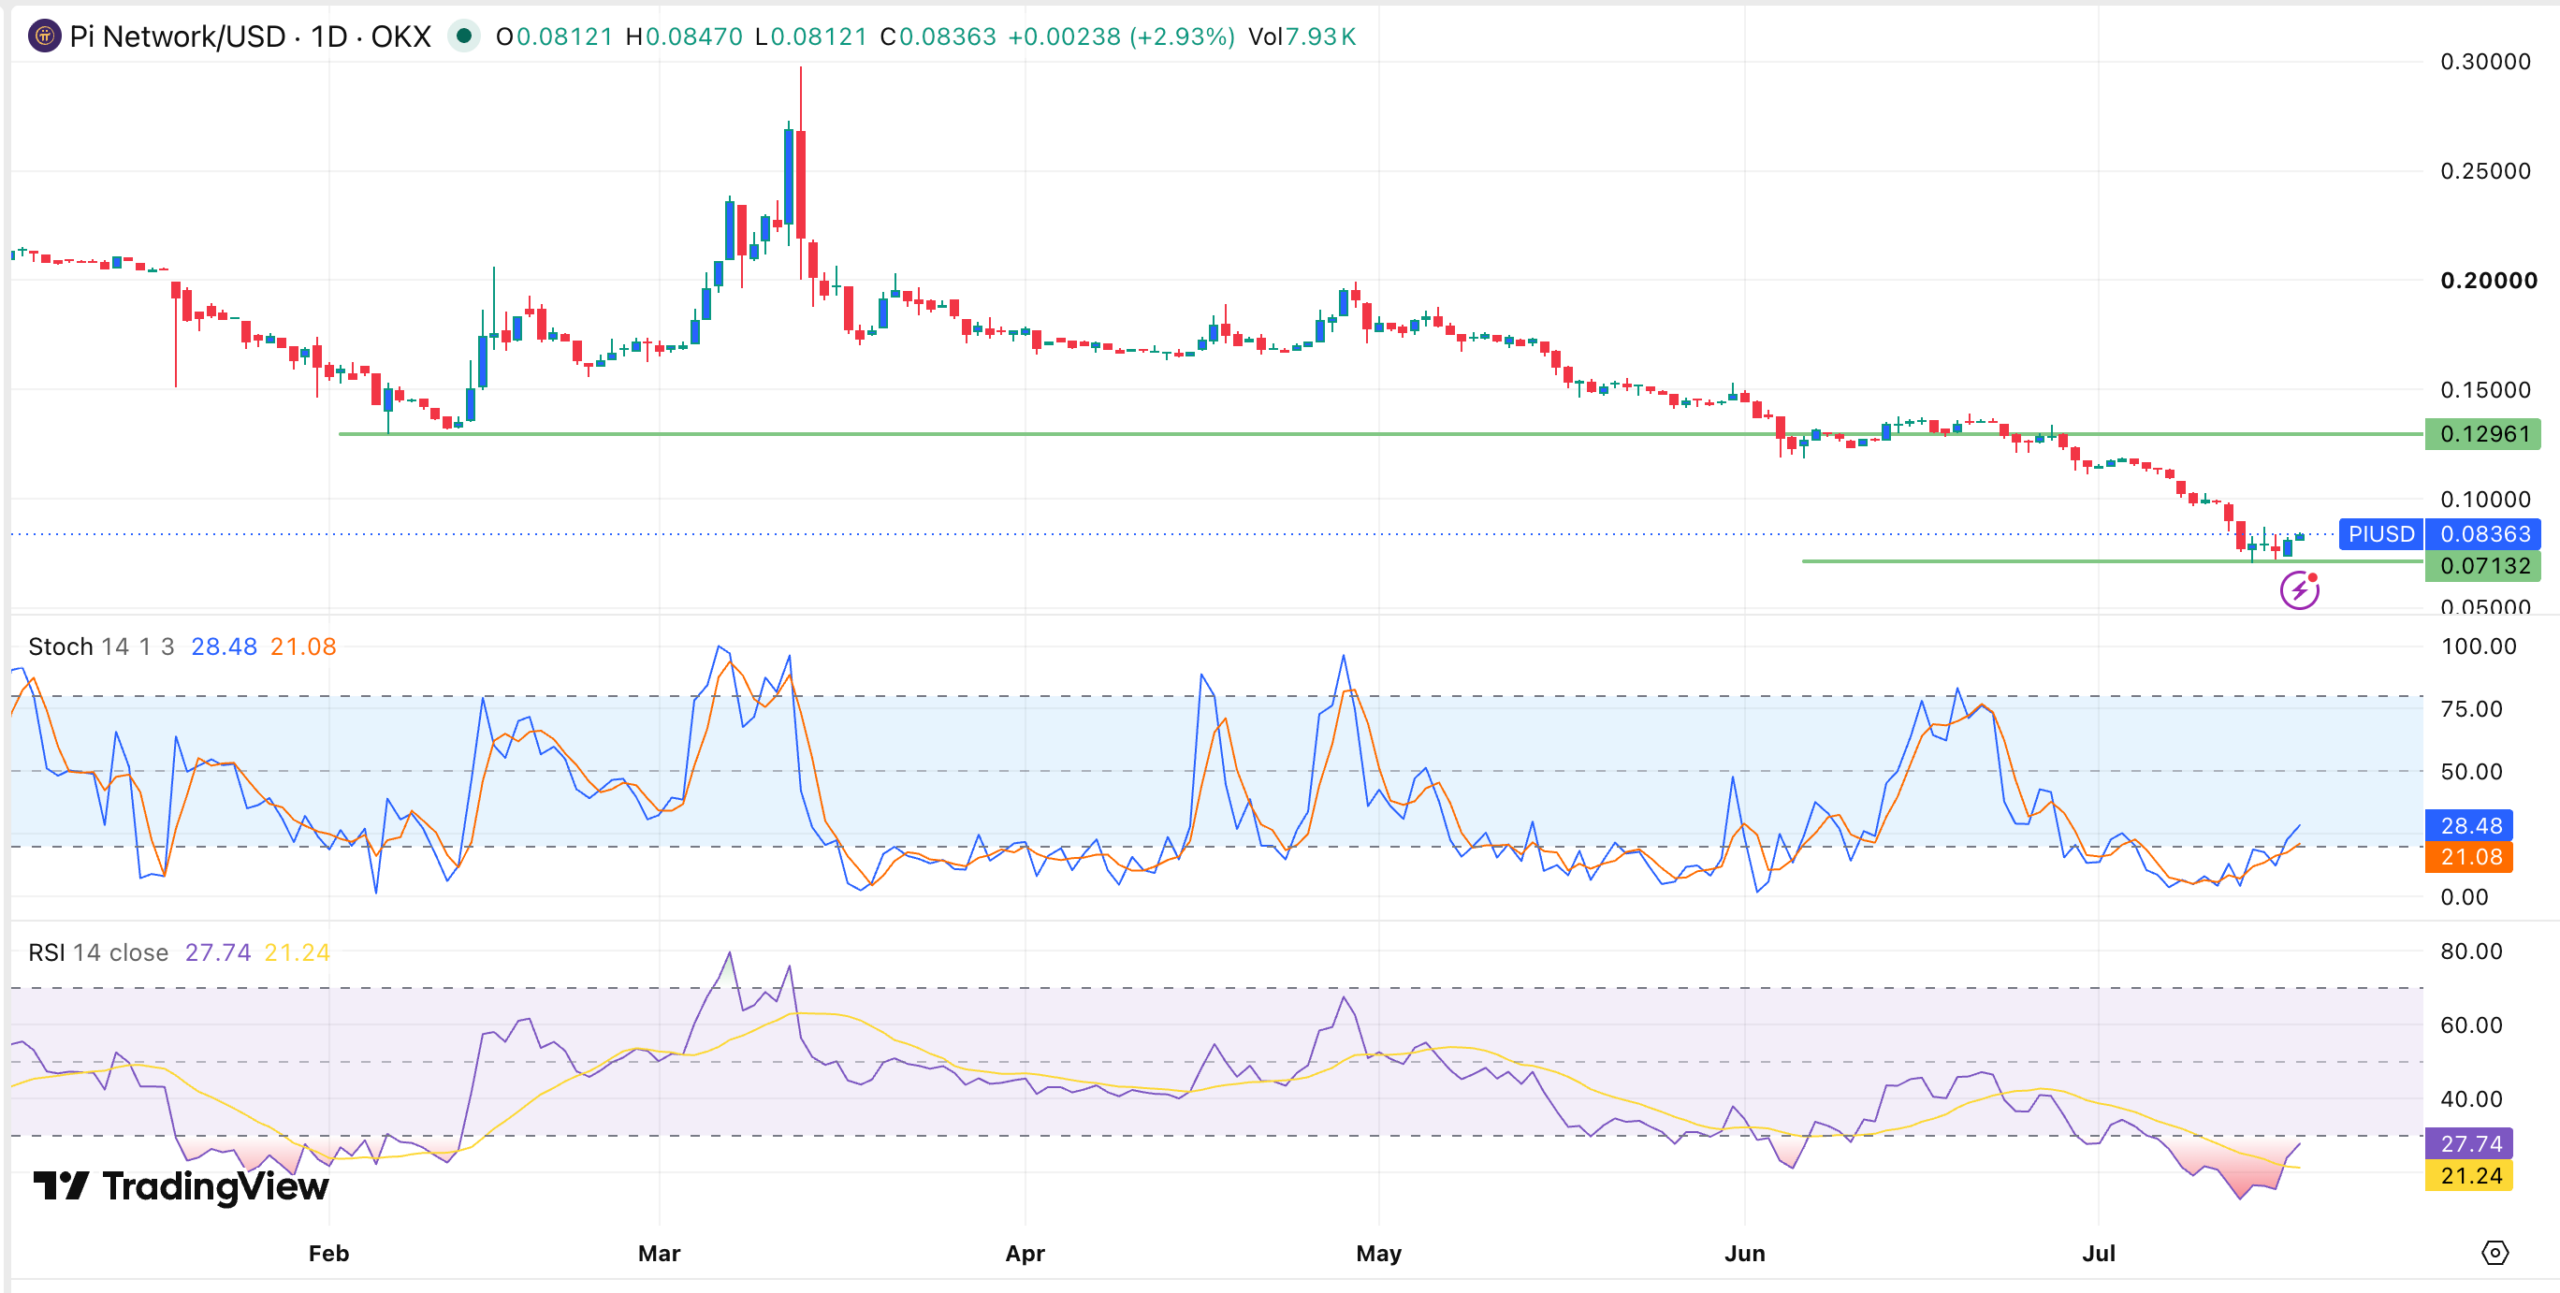Click the RSI 21.24 yellow value badge
The image size is (2560, 1293).
2469,1176
